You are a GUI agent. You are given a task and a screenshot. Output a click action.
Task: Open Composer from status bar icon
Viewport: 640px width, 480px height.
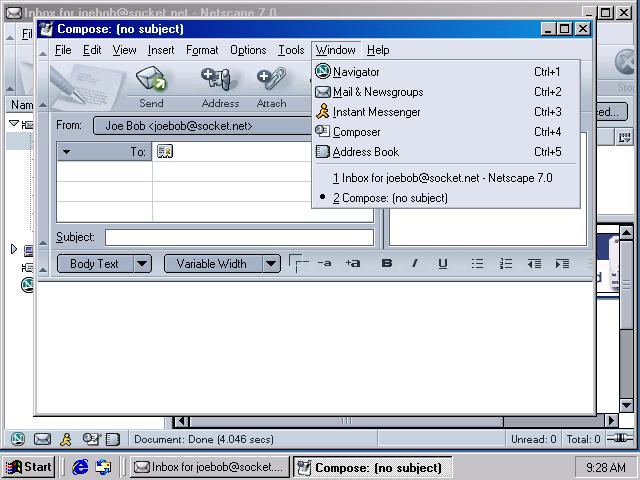pyautogui.click(x=91, y=439)
